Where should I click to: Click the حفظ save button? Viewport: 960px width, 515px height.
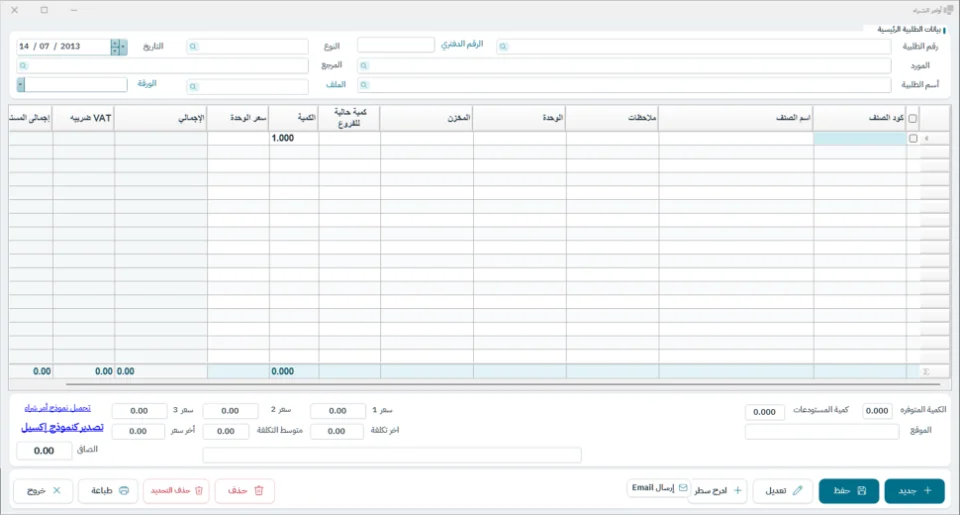849,491
